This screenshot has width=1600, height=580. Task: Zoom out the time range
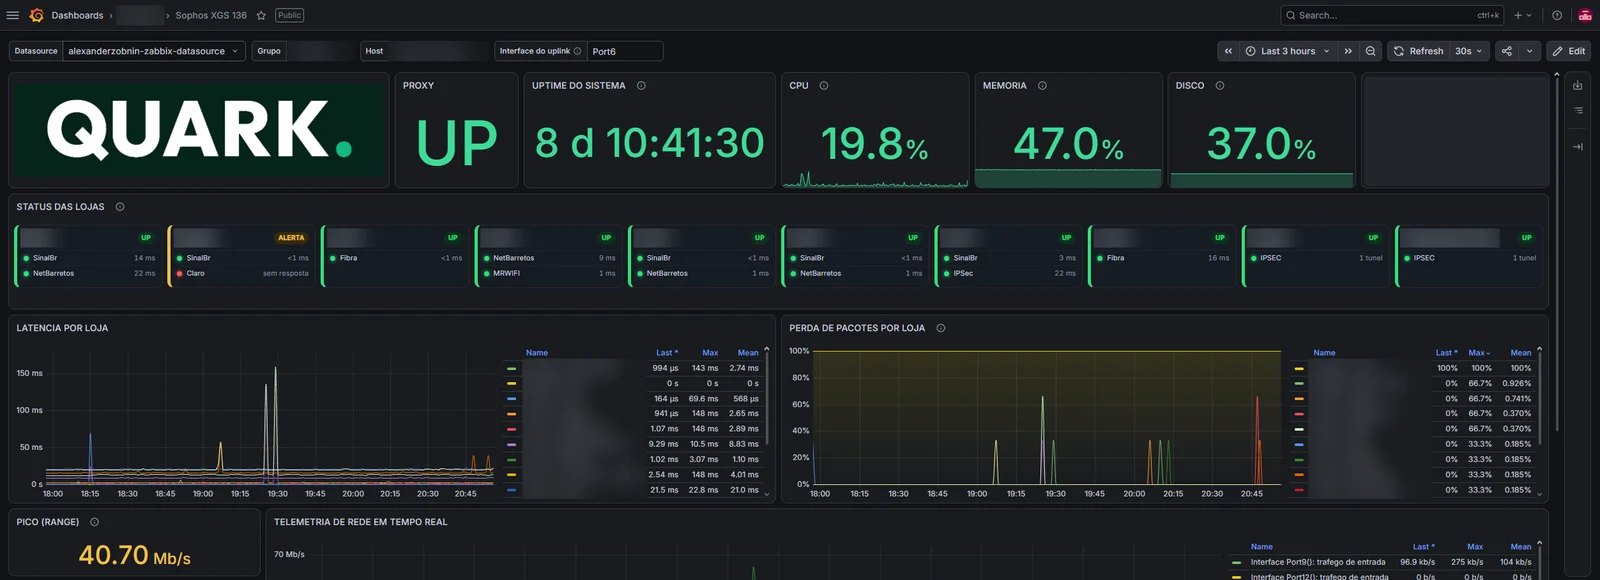point(1371,51)
